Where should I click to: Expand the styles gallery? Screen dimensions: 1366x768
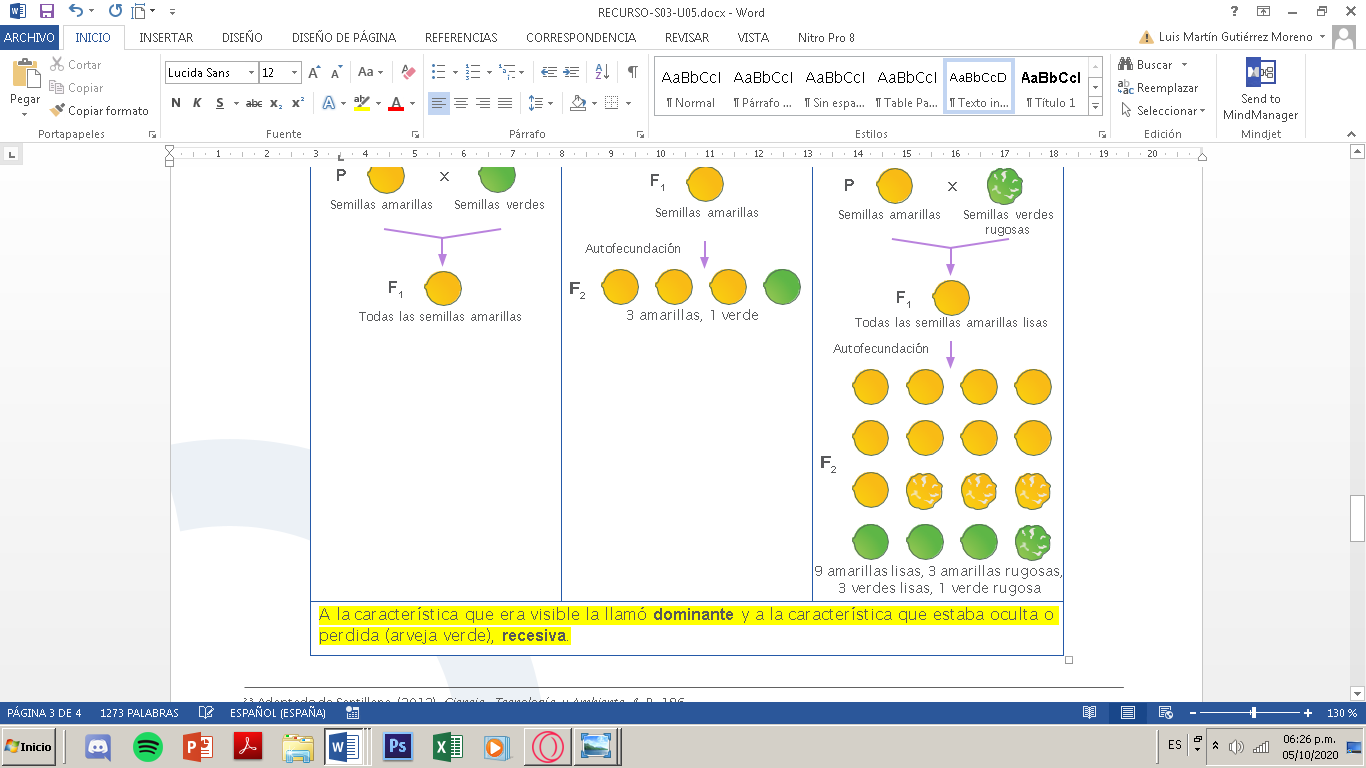[1095, 106]
